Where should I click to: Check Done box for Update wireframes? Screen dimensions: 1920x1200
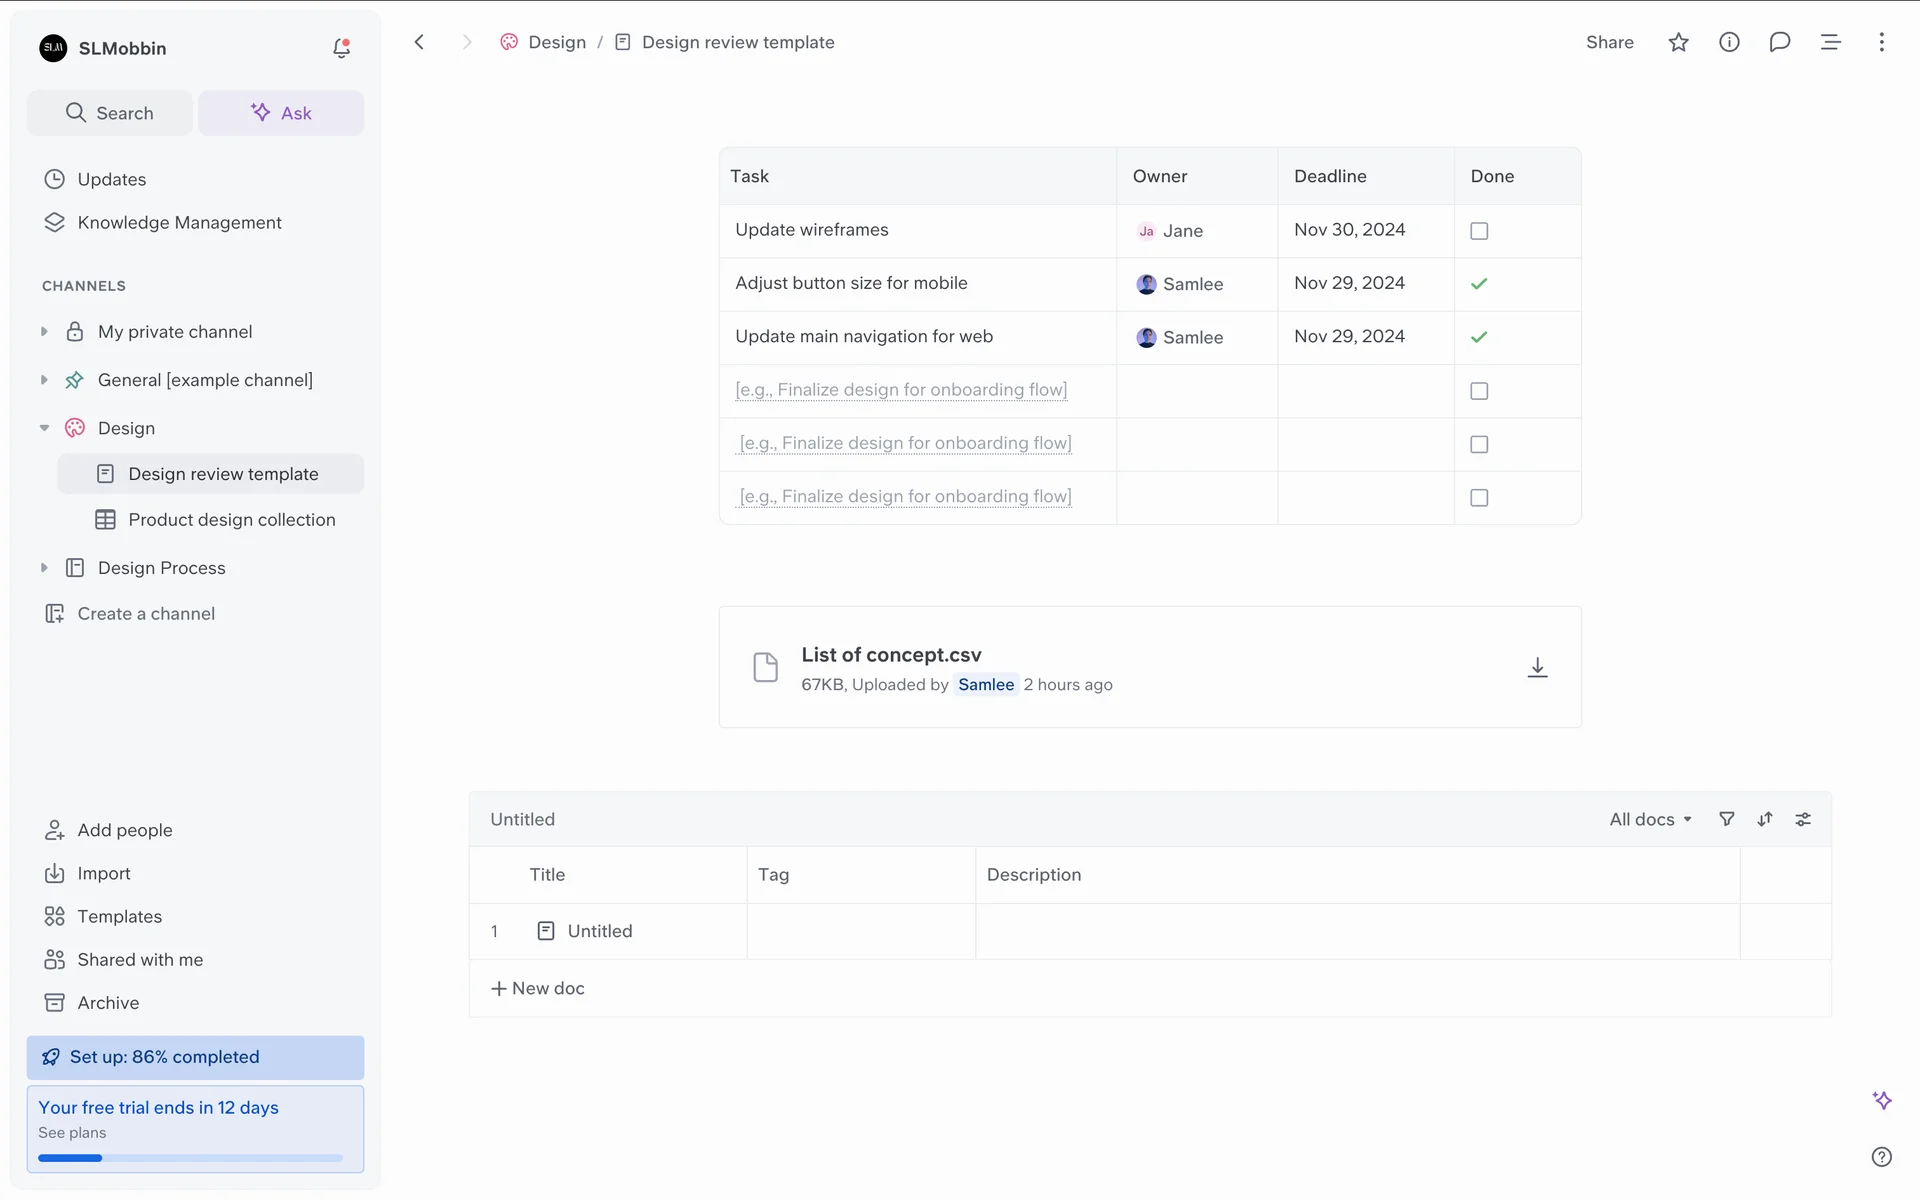[x=1479, y=231]
